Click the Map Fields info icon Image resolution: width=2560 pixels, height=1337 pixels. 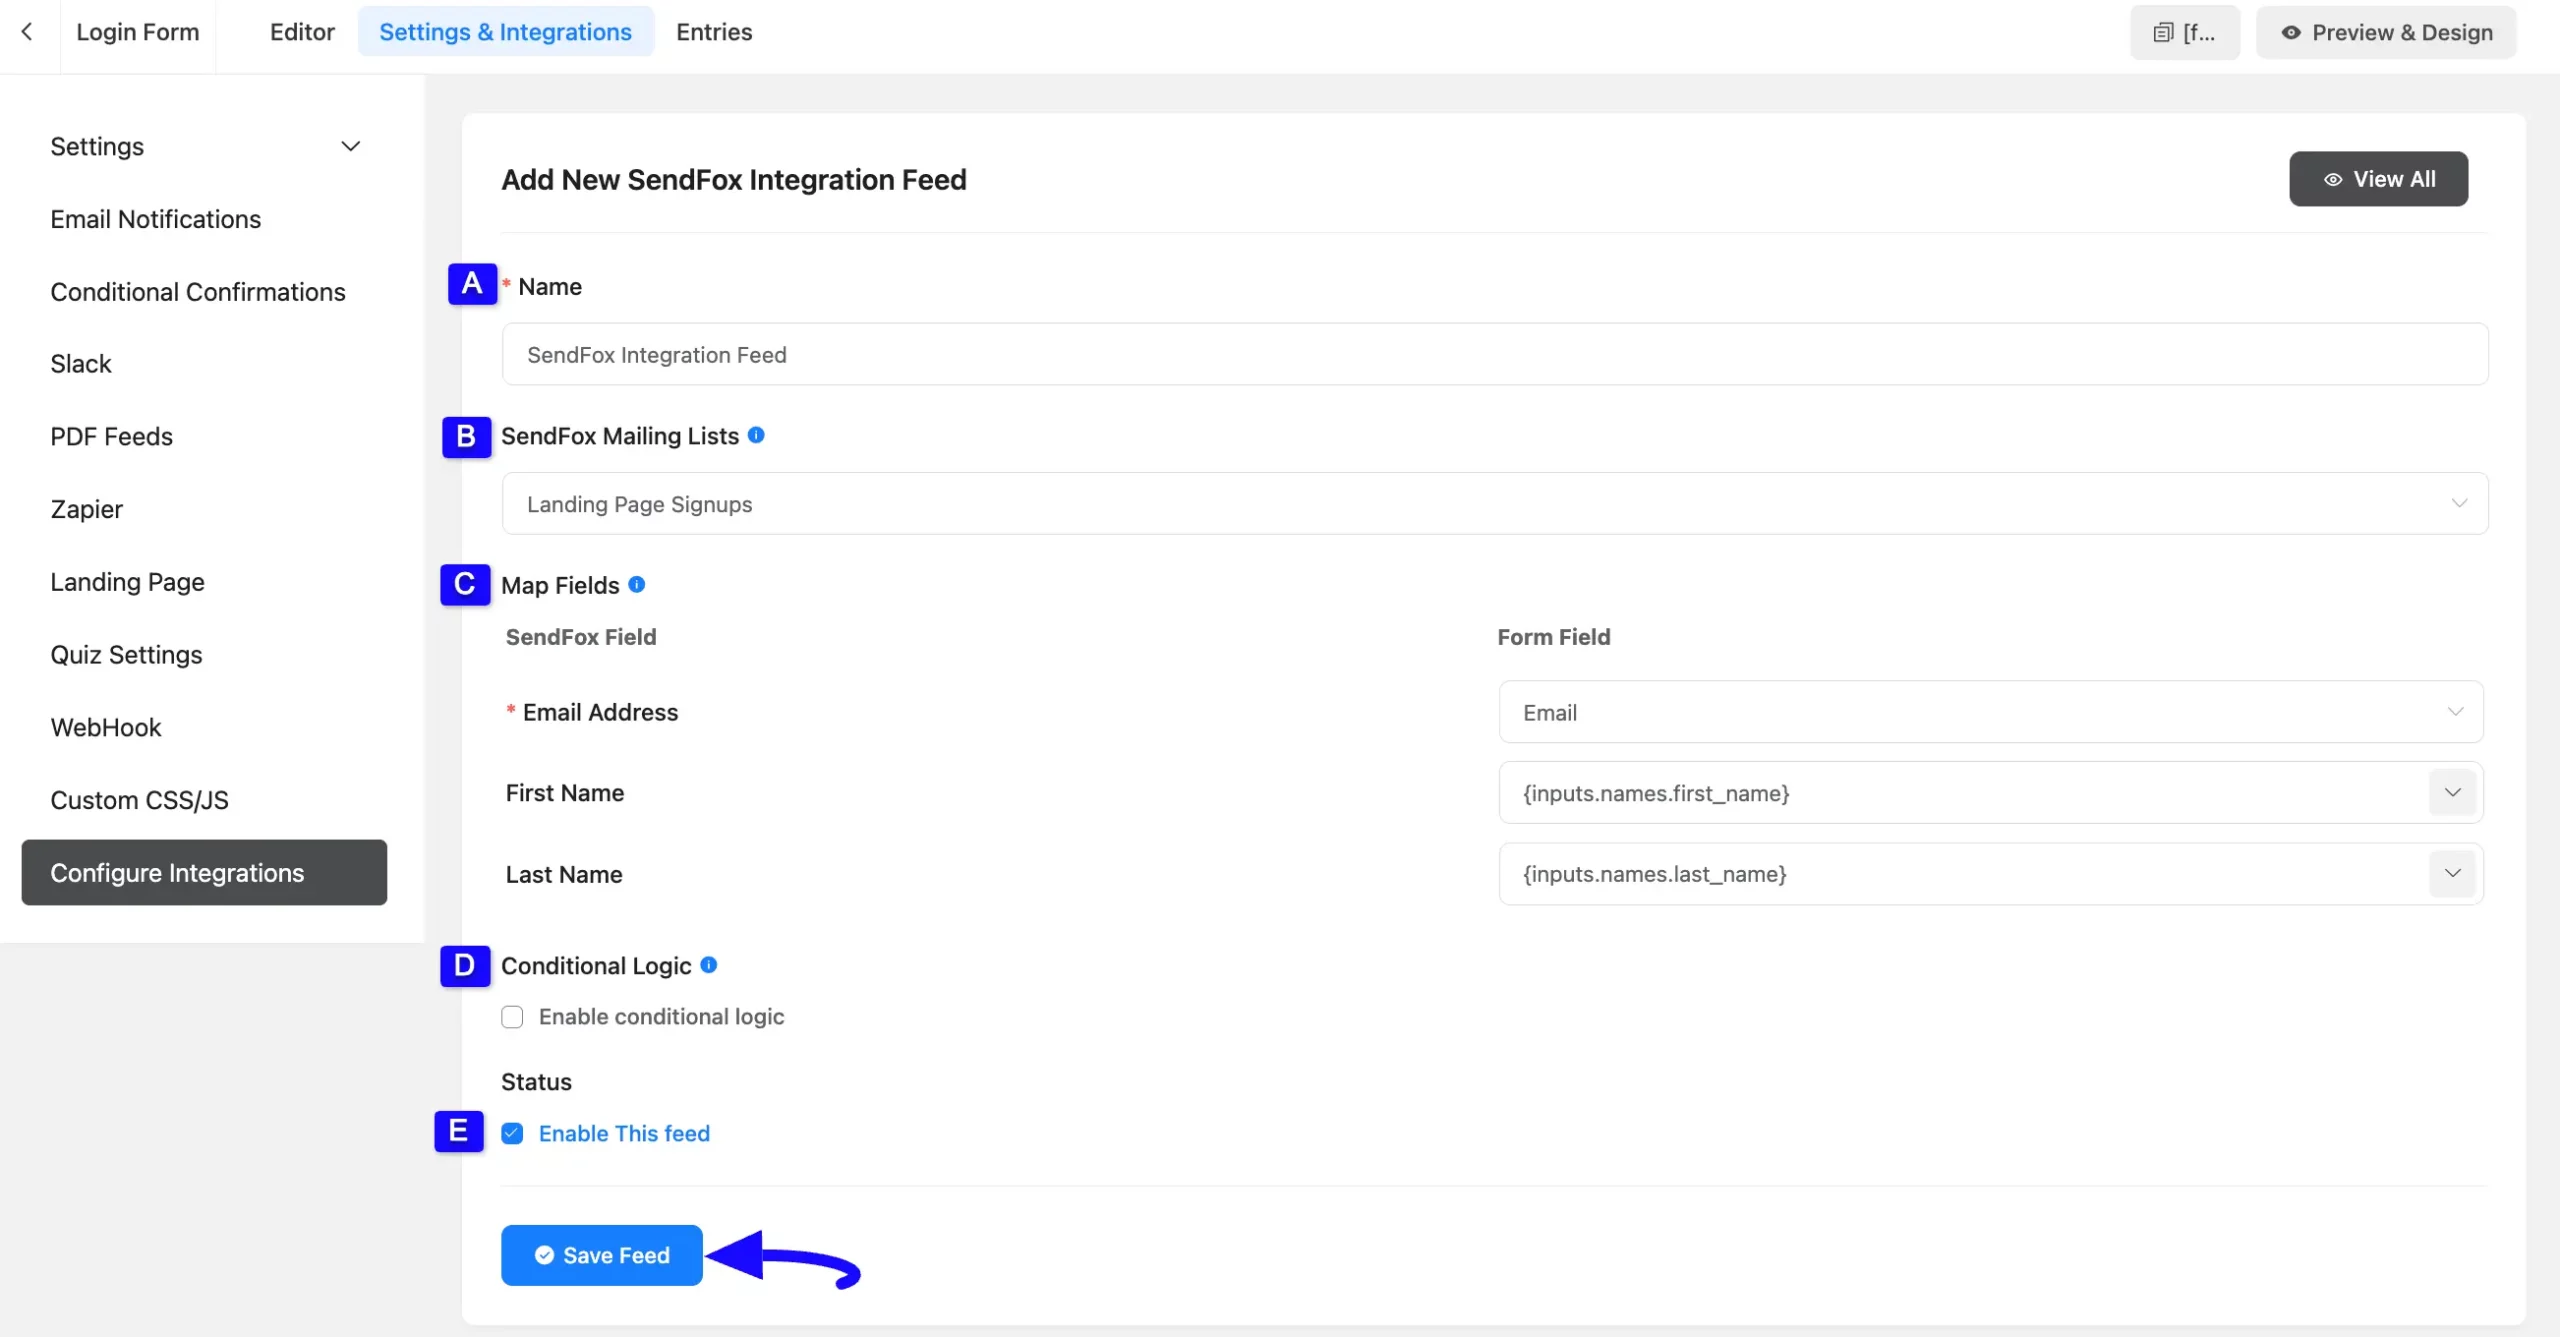(x=637, y=584)
